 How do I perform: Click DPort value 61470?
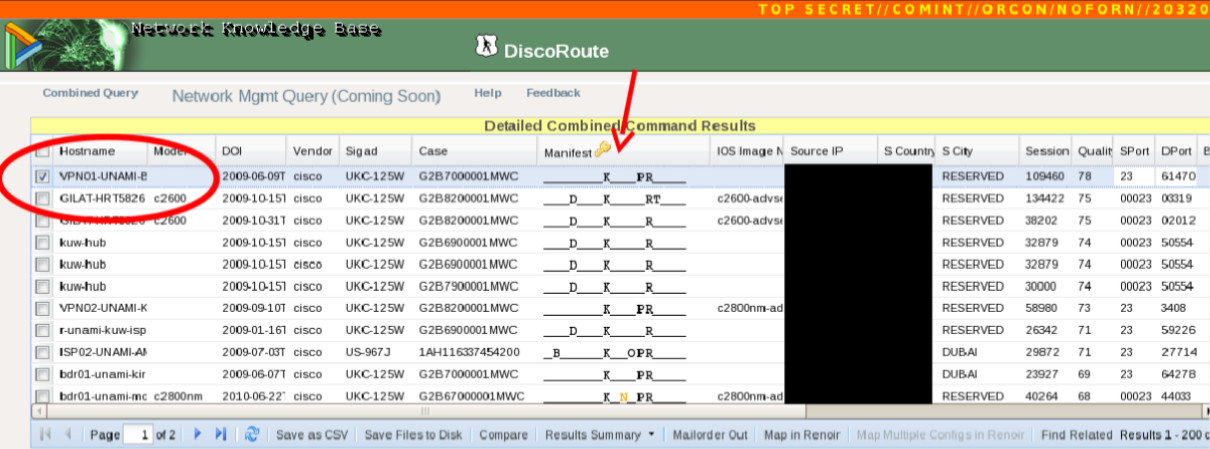tap(1177, 176)
